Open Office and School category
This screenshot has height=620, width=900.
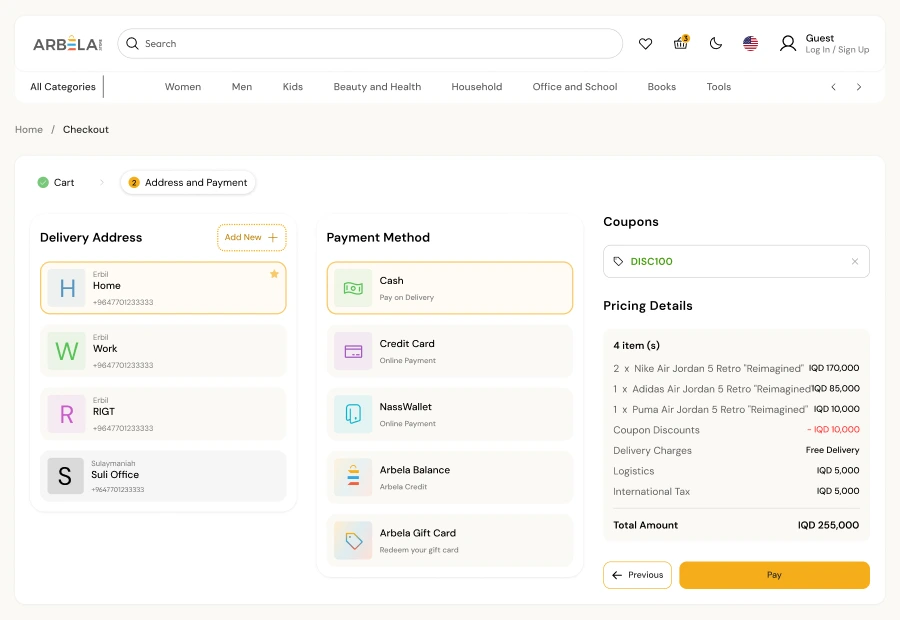(x=575, y=87)
